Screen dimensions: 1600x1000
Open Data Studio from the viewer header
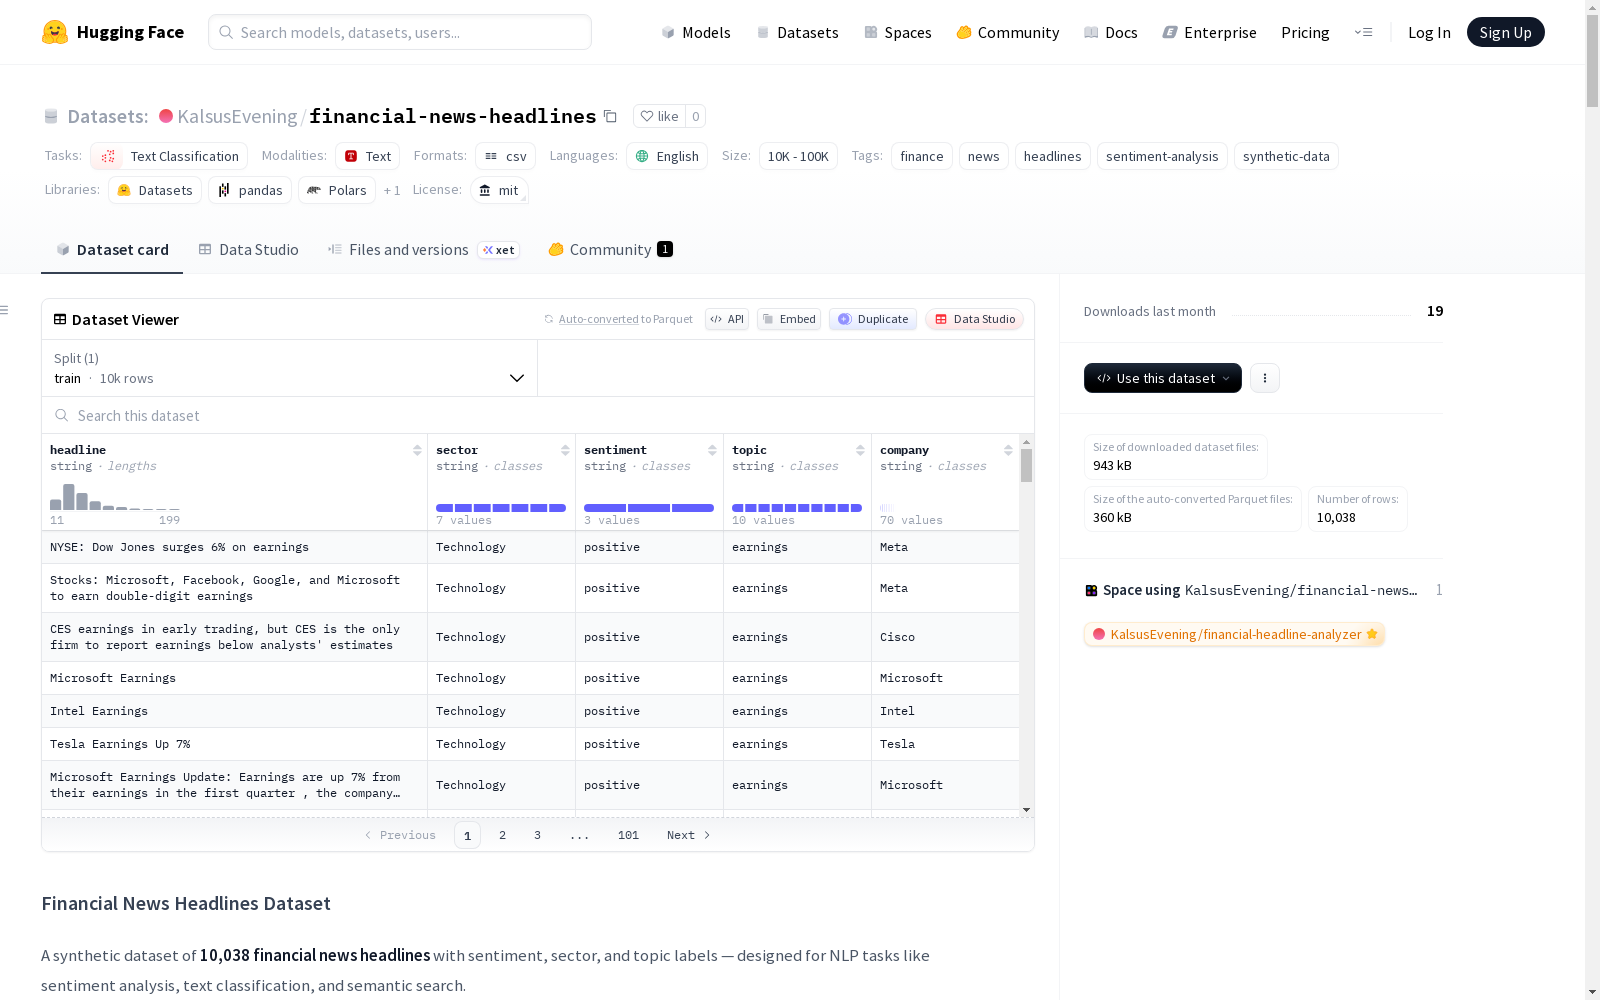pyautogui.click(x=974, y=319)
